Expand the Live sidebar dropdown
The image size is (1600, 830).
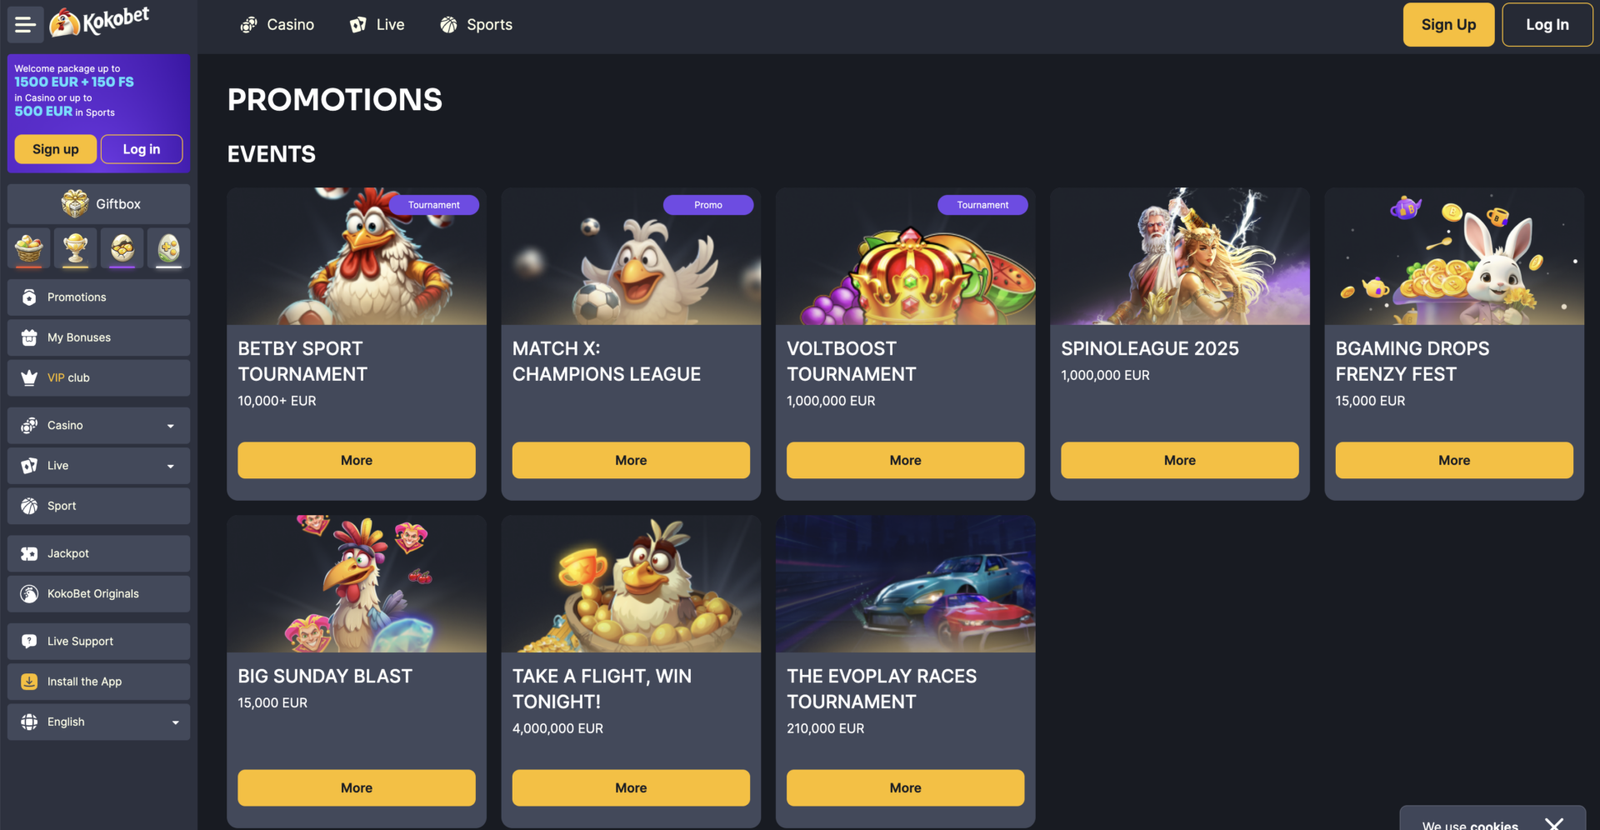pos(99,466)
